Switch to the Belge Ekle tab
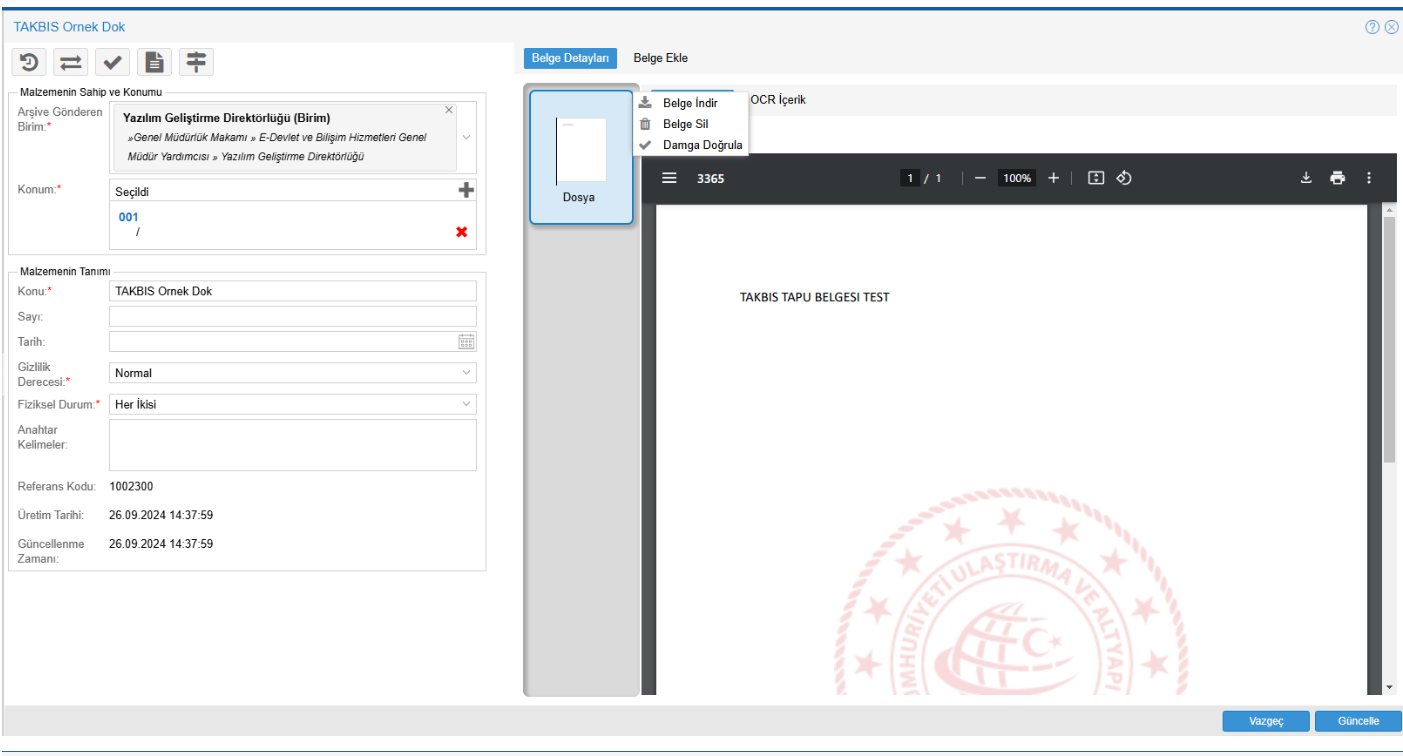 [660, 58]
